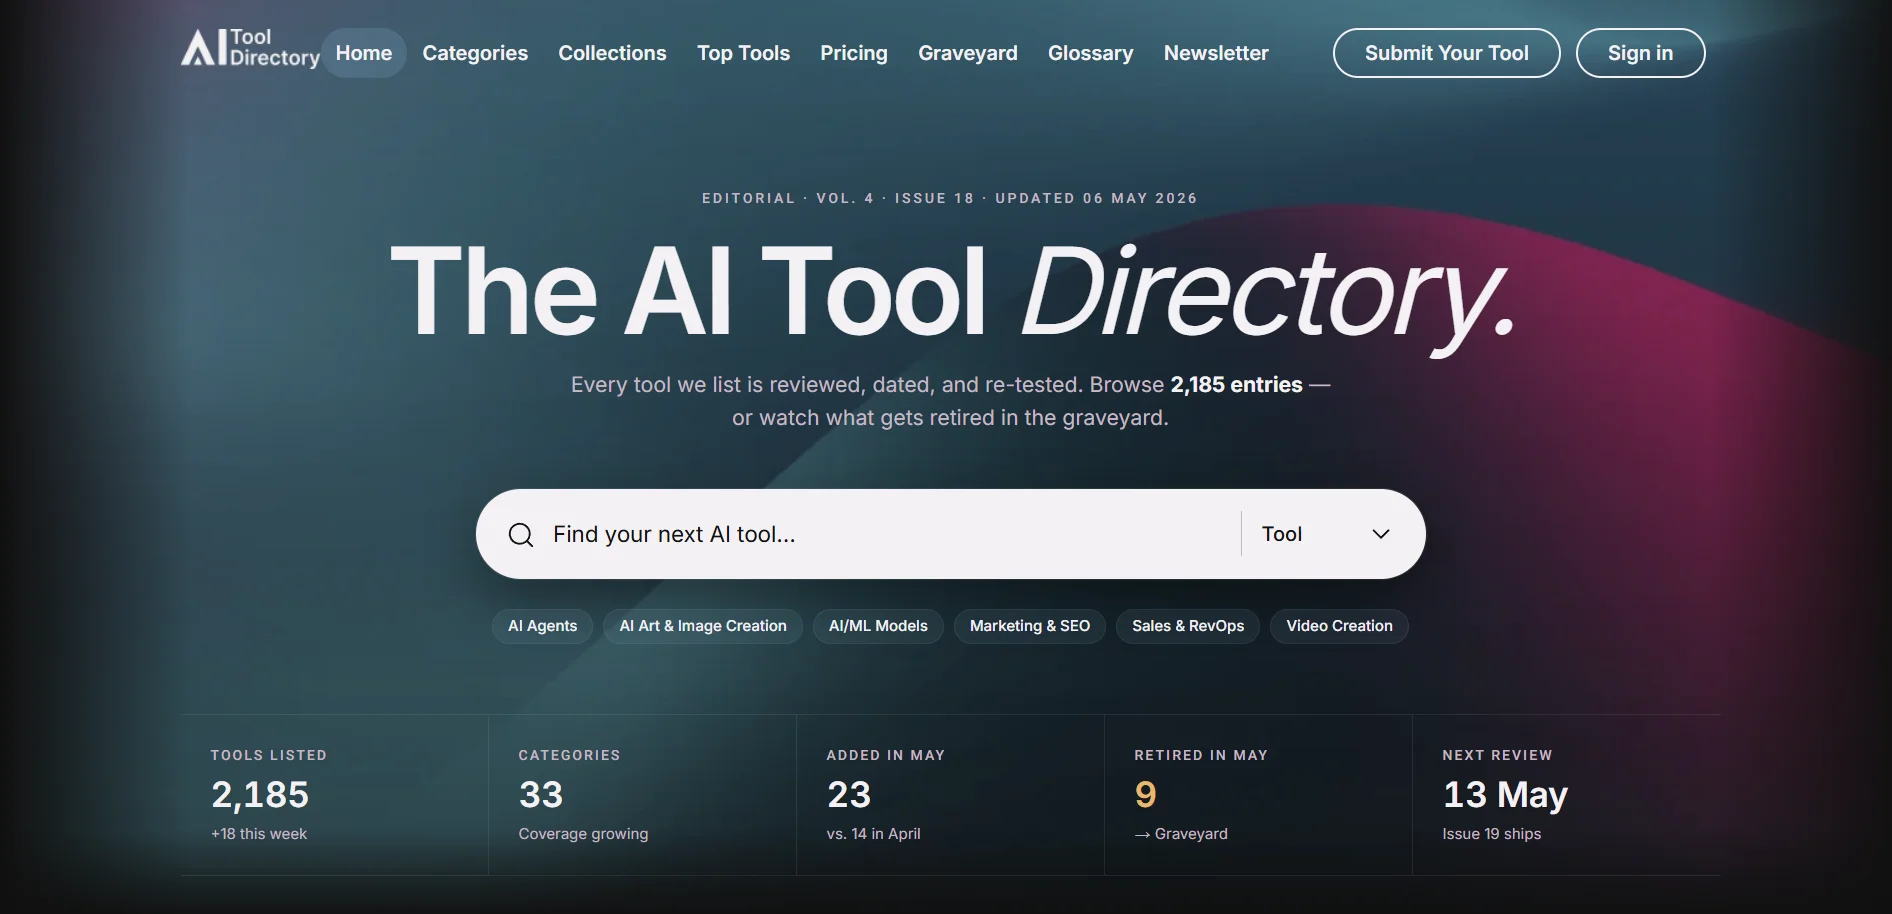
Task: Open the Newsletter nav item
Action: (1216, 53)
